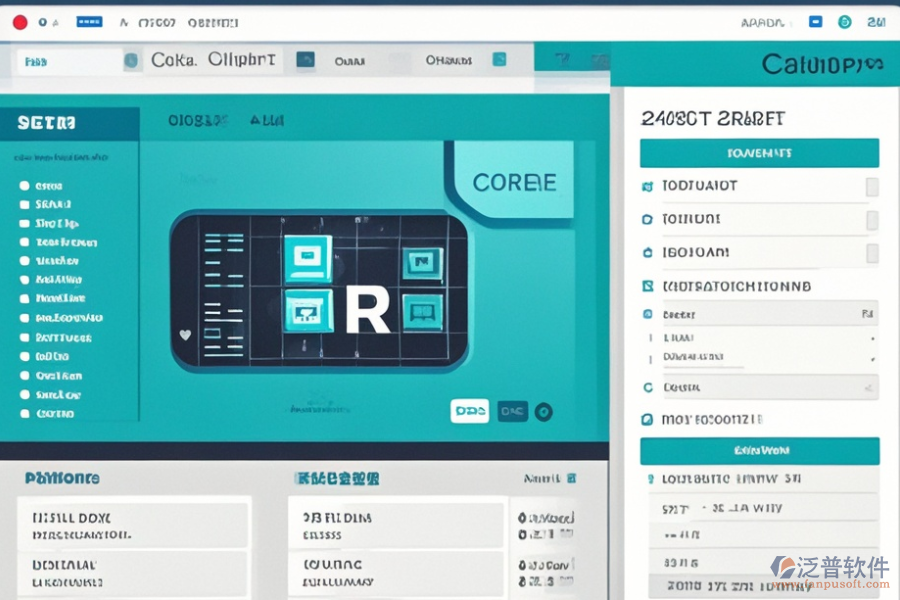Click the round dark icon beside the white and navy buttons

pyautogui.click(x=543, y=410)
